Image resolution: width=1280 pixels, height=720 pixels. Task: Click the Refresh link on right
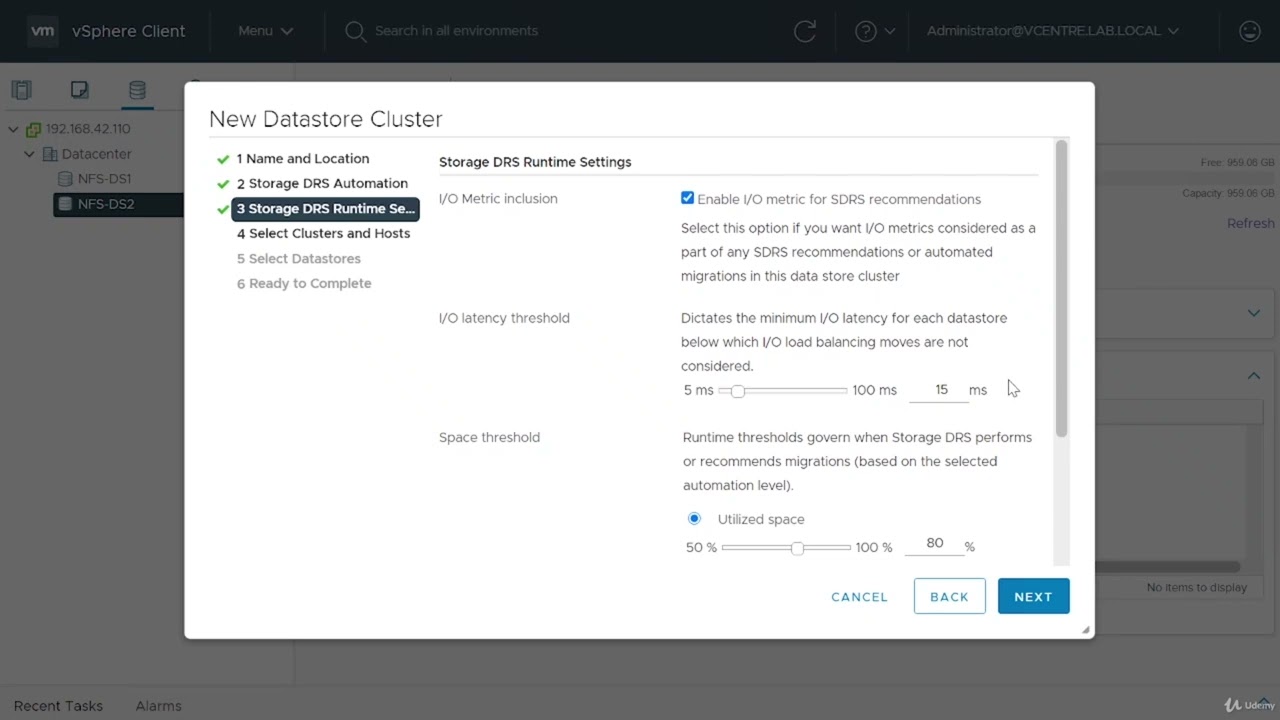[1250, 223]
